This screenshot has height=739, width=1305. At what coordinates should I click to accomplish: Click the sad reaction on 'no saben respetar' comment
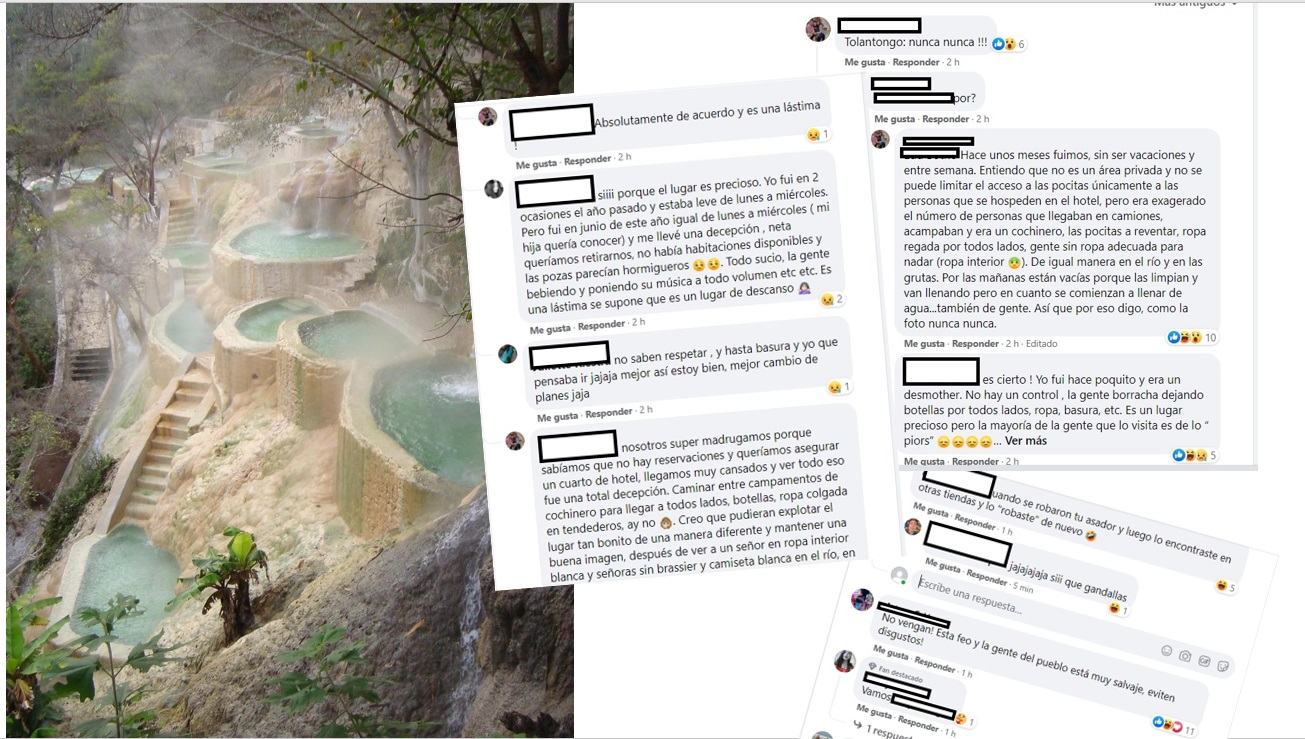[x=833, y=387]
